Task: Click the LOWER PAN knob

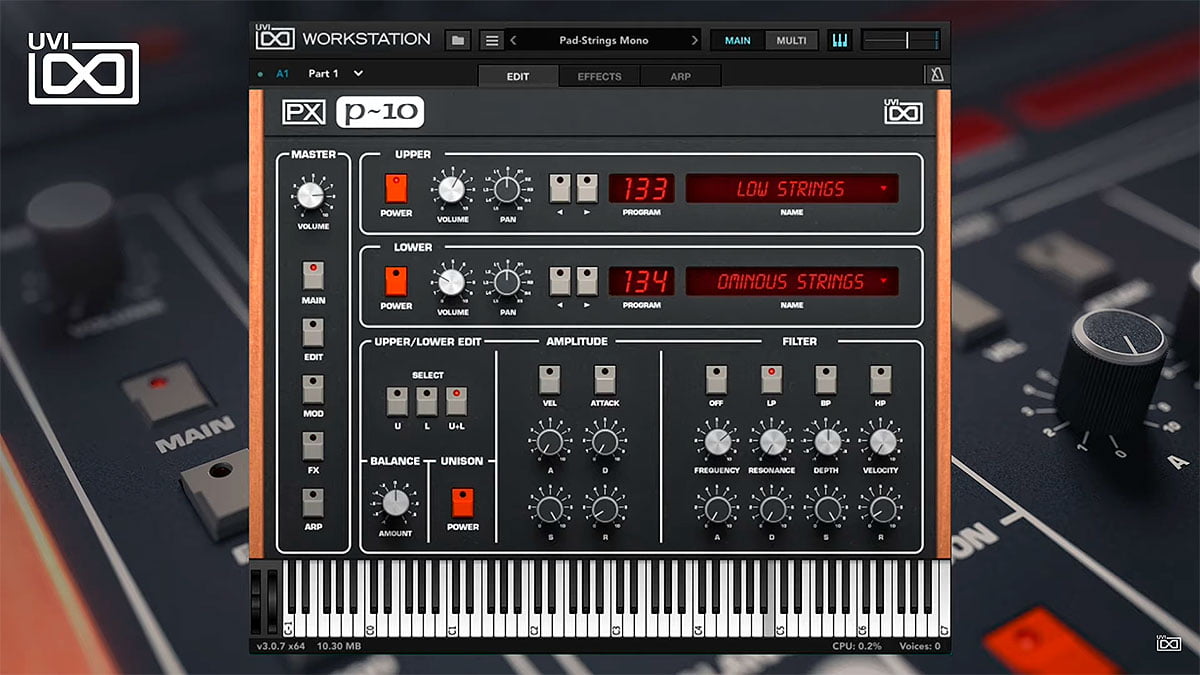Action: click(507, 281)
